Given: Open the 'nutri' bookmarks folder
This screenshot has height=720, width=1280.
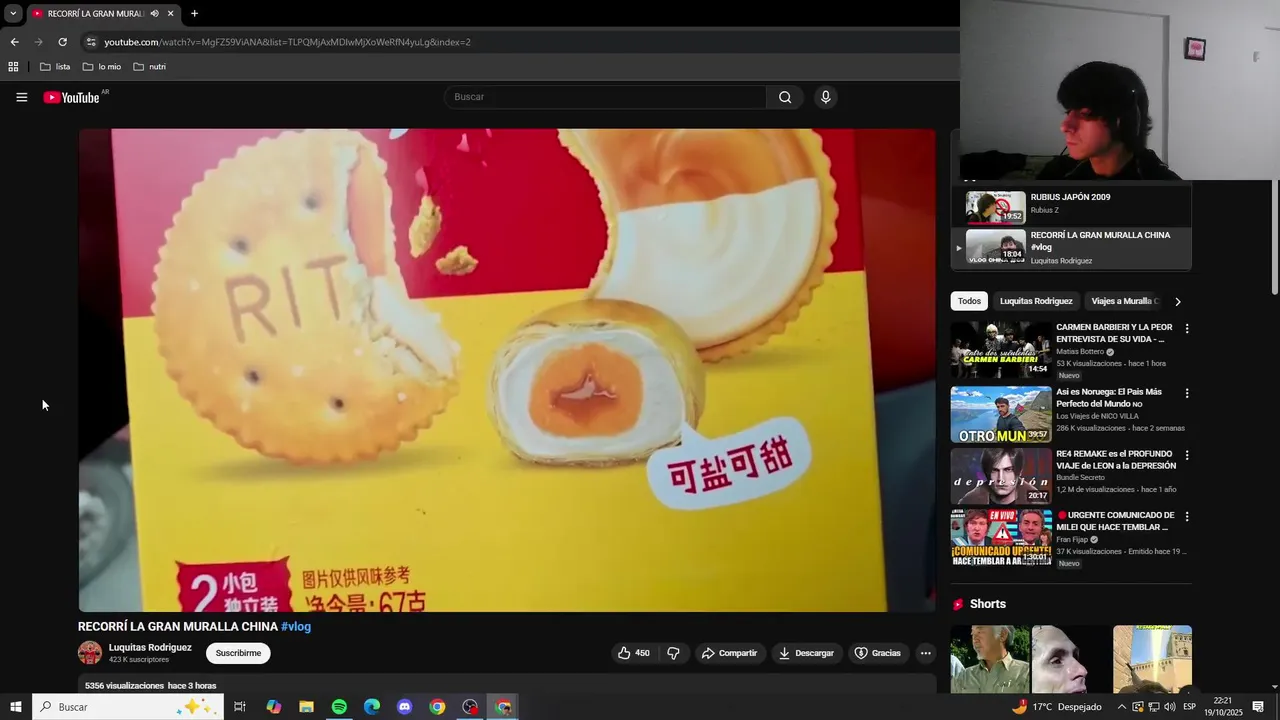Looking at the screenshot, I should point(150,67).
